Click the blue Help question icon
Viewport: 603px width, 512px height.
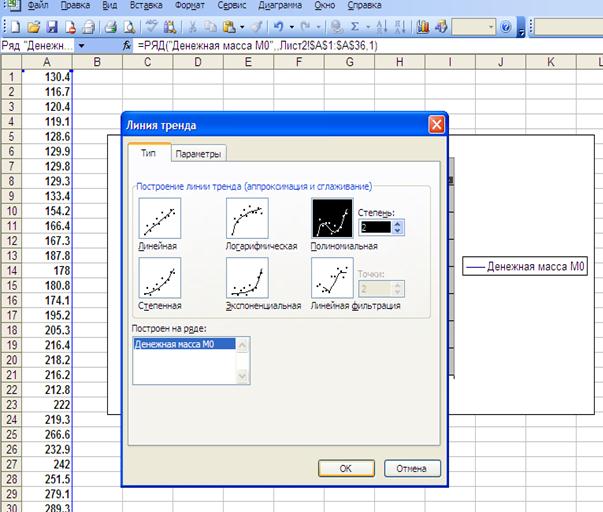pos(506,27)
